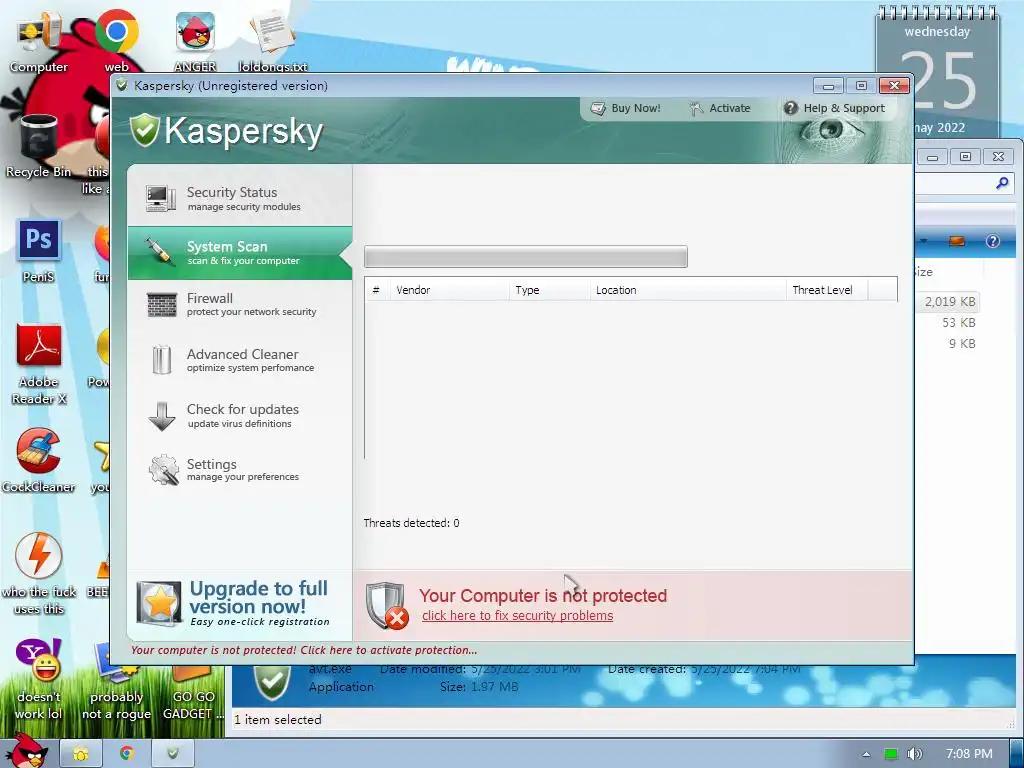Sort by the Vendor column header
Screen dimensions: 1024x768
pos(449,290)
